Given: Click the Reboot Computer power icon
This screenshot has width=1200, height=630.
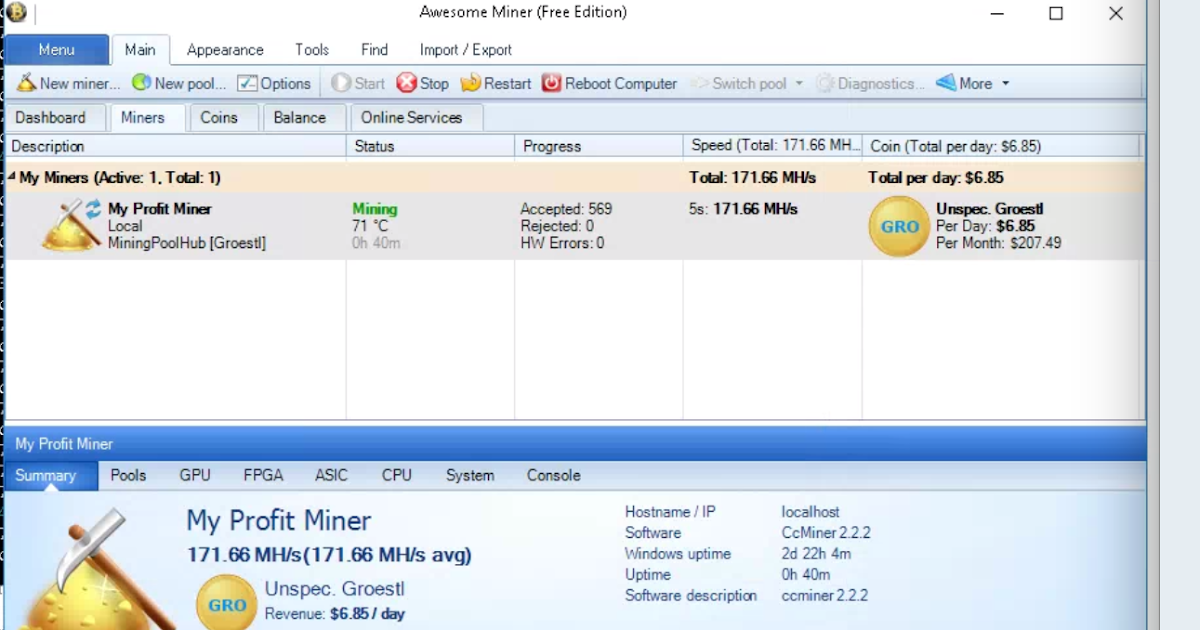Looking at the screenshot, I should 552,83.
